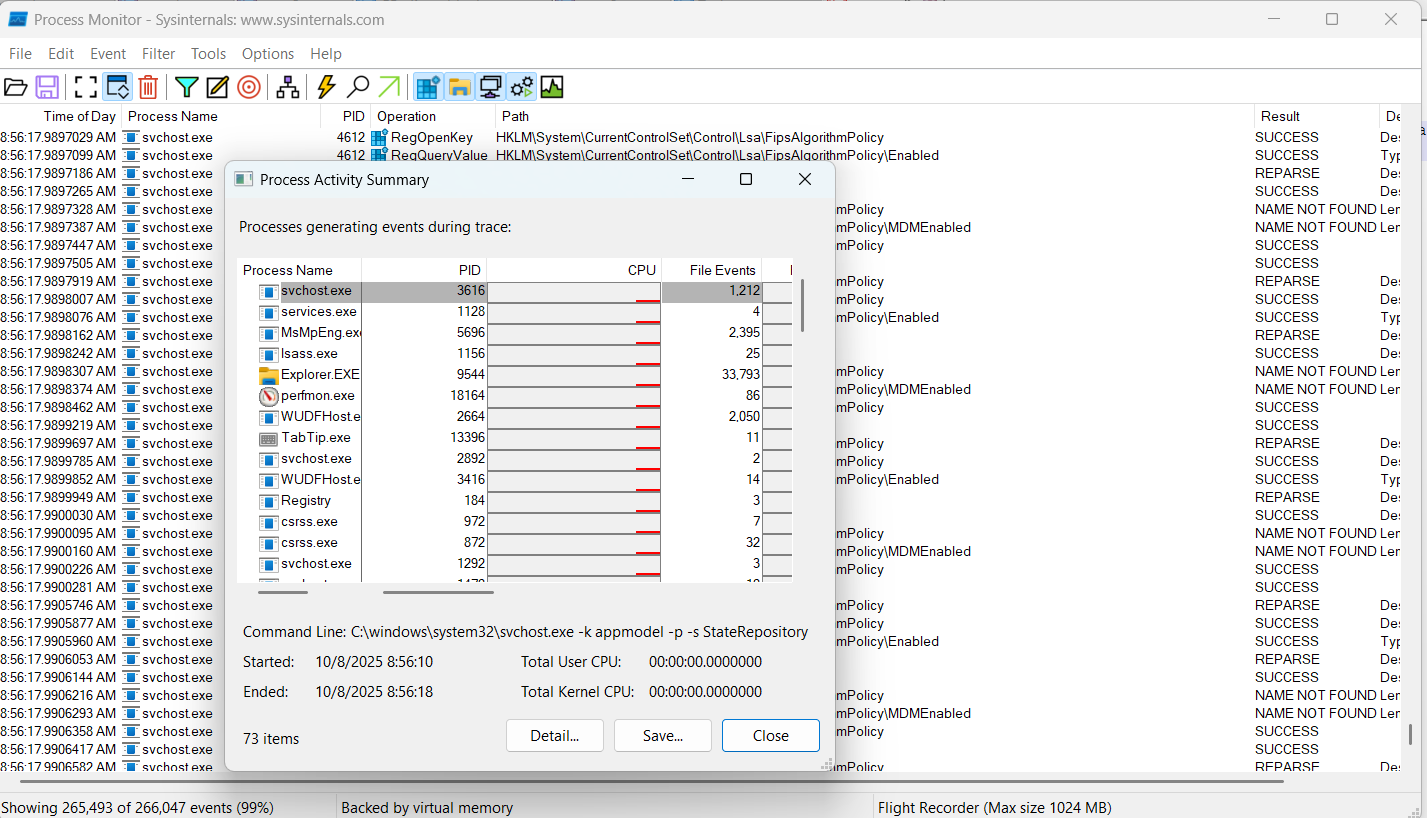Click the Highlight pencil icon

[x=218, y=87]
